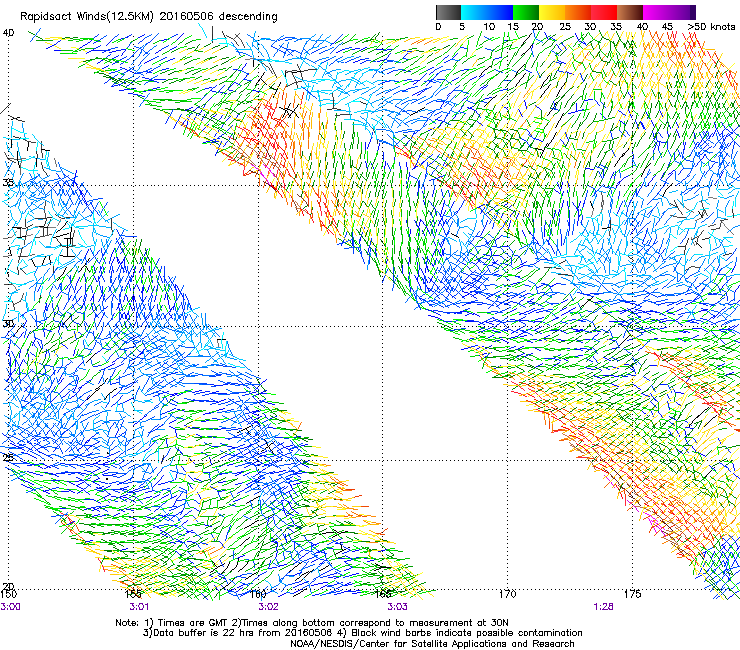Click the green 15-20 knots legend segment

click(x=526, y=12)
